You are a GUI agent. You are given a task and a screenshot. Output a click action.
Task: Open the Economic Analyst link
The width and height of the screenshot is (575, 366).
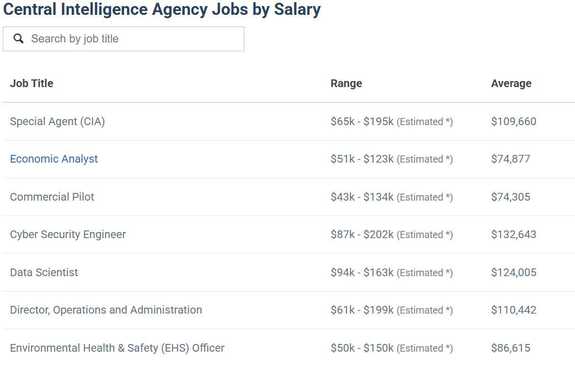coord(54,159)
